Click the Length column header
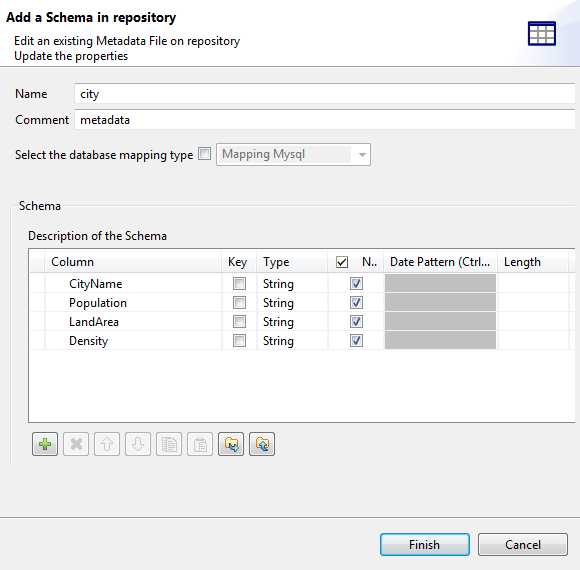 (x=533, y=262)
